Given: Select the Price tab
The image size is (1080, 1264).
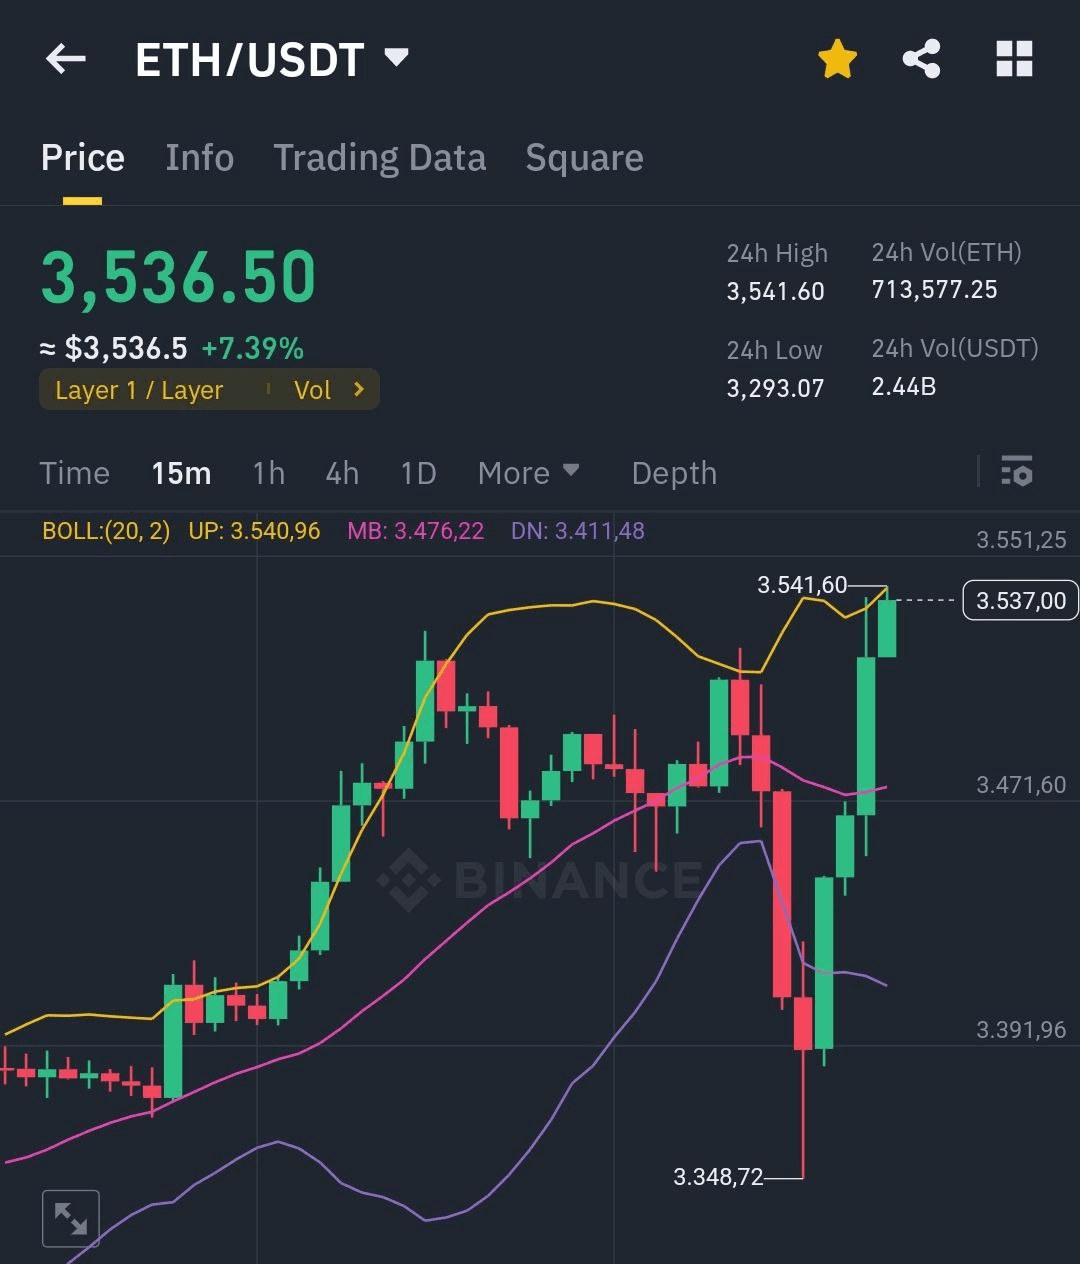Looking at the screenshot, I should (x=83, y=158).
